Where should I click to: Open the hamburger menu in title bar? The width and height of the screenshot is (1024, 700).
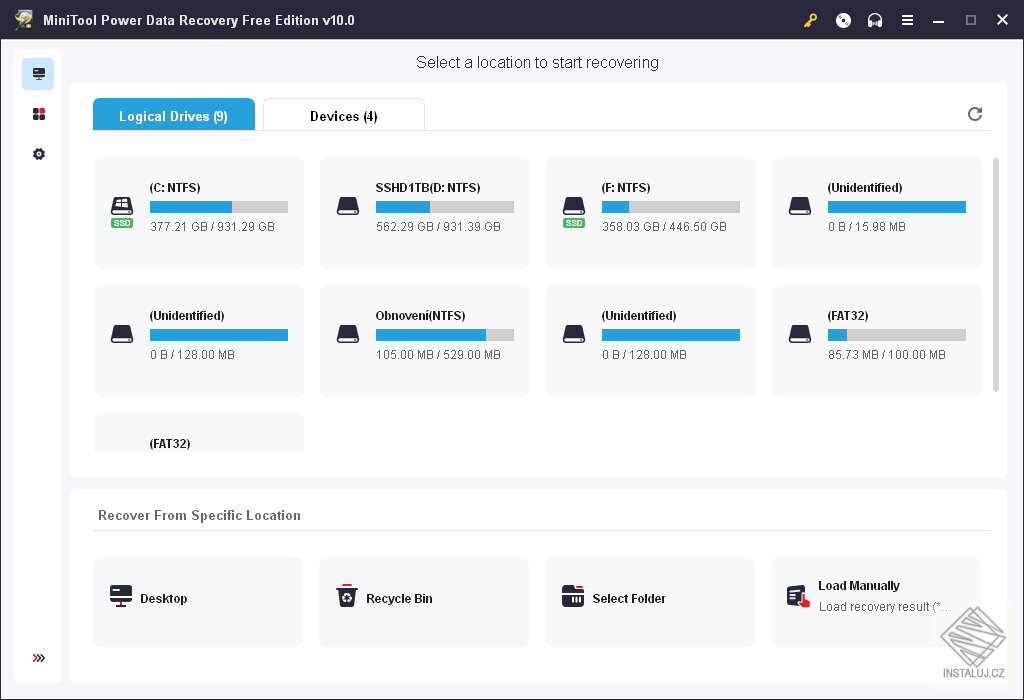(907, 20)
